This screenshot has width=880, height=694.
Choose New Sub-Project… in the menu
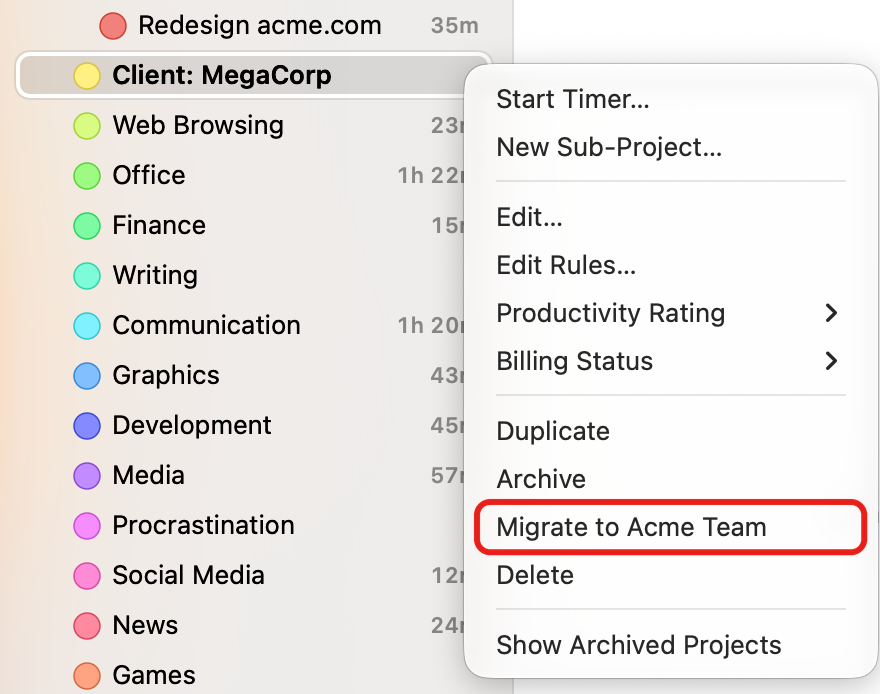(671, 147)
